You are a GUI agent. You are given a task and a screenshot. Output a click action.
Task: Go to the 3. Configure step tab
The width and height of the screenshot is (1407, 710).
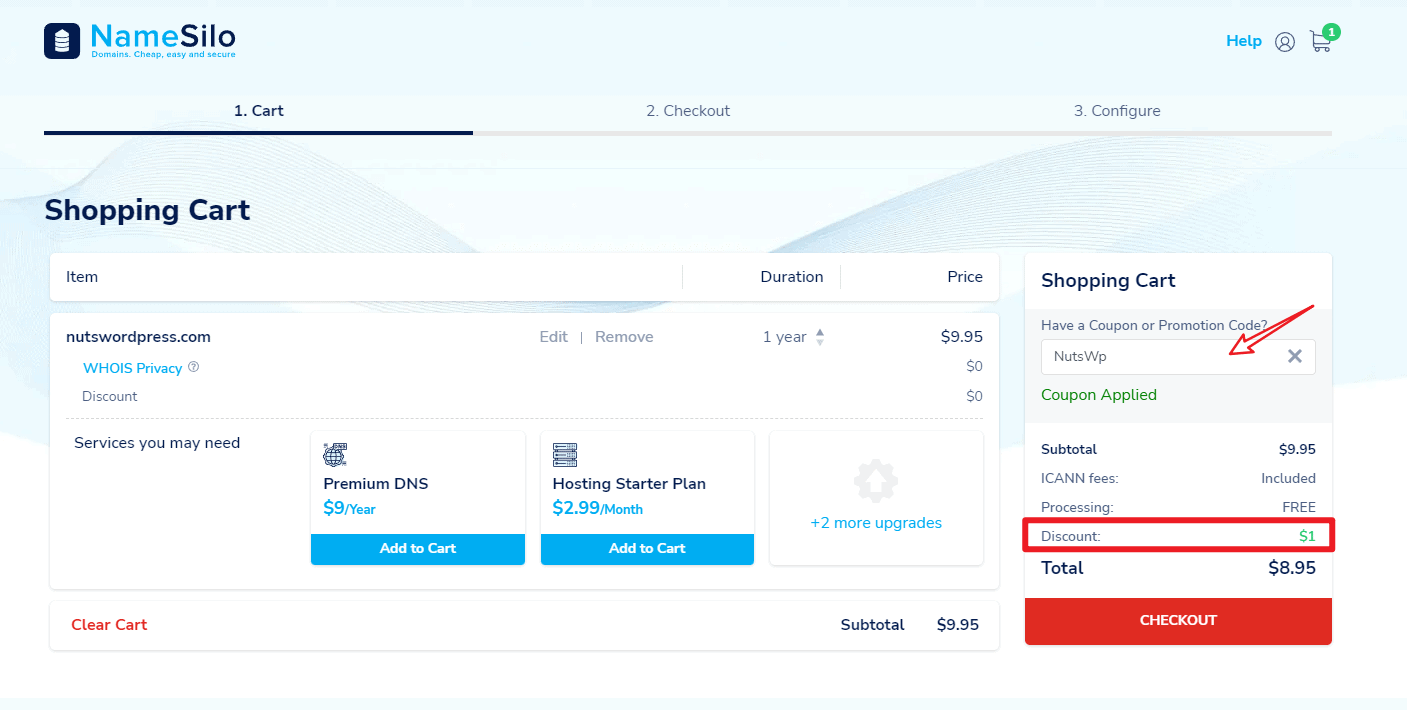coord(1117,111)
